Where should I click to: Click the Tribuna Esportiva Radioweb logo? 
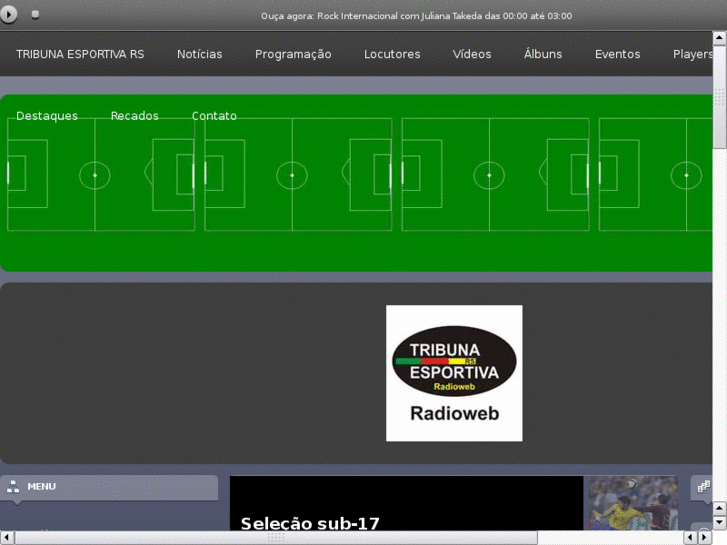click(x=454, y=373)
